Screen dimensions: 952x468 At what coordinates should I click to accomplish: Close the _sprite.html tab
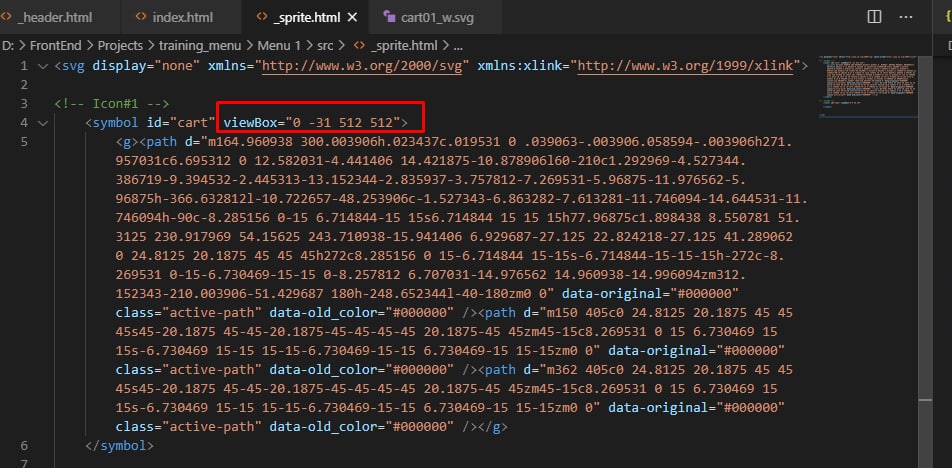tap(352, 17)
